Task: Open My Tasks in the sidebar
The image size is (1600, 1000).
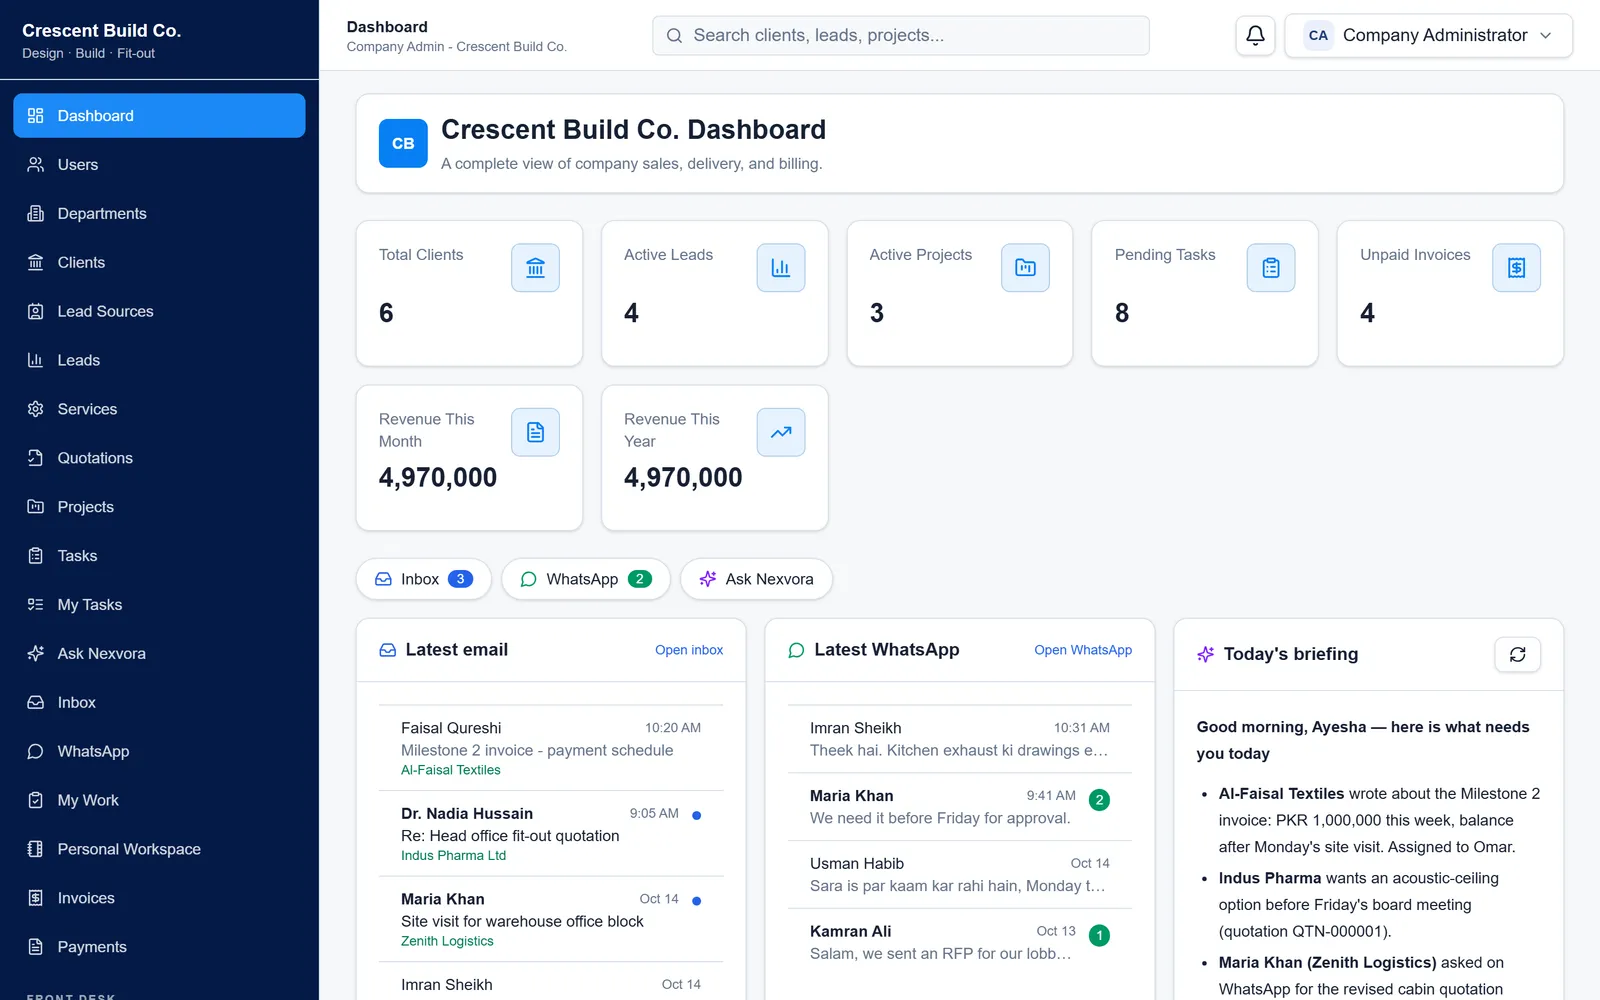Action: pyautogui.click(x=159, y=605)
